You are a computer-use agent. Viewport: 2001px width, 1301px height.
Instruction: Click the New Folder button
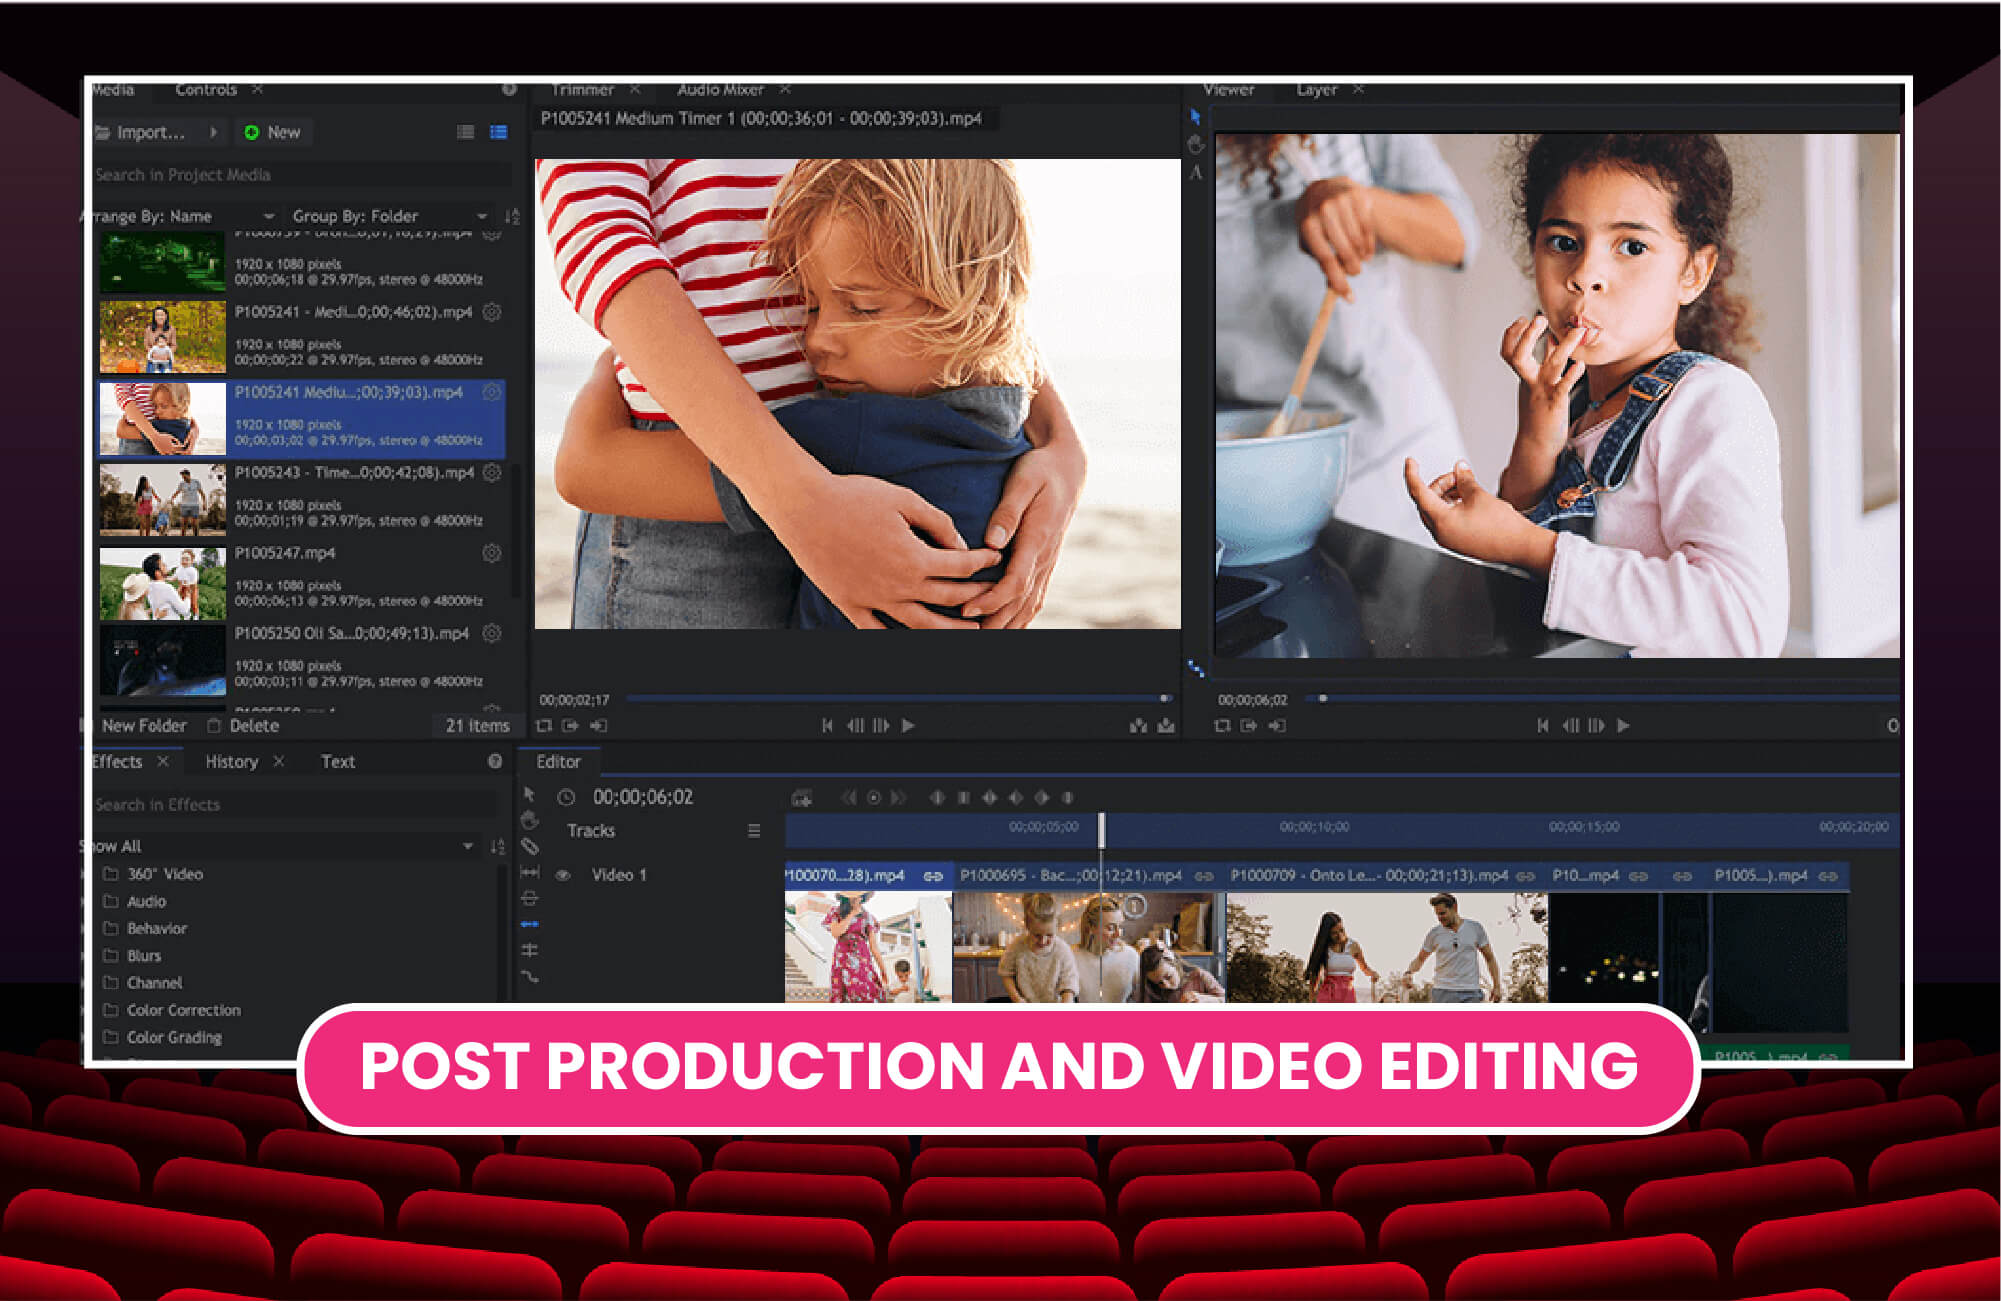click(143, 726)
